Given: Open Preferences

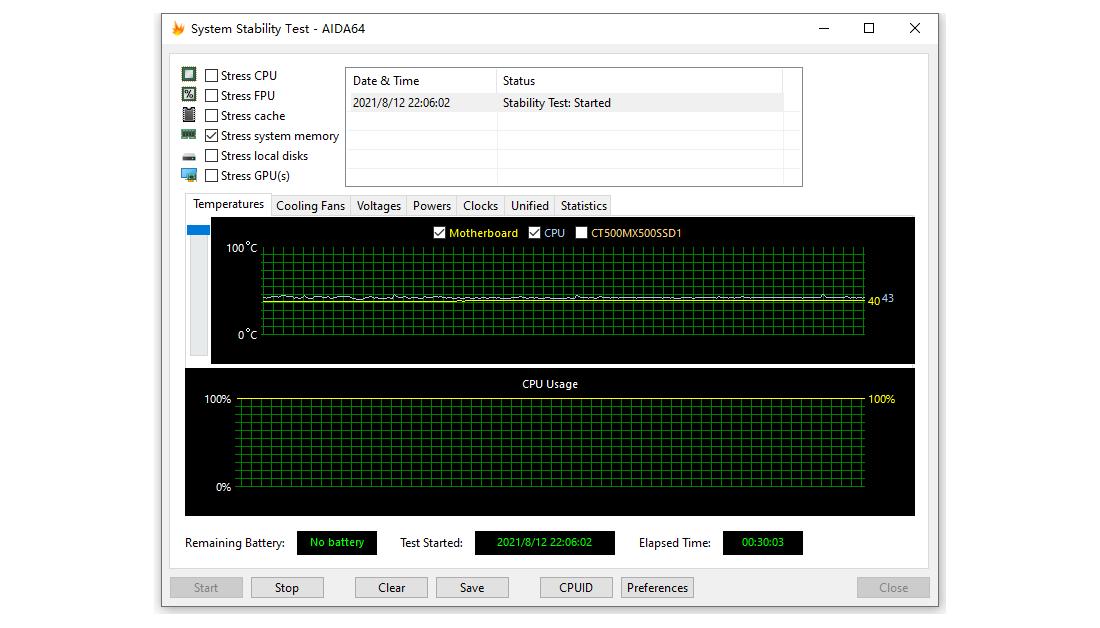Looking at the screenshot, I should click(x=657, y=587).
